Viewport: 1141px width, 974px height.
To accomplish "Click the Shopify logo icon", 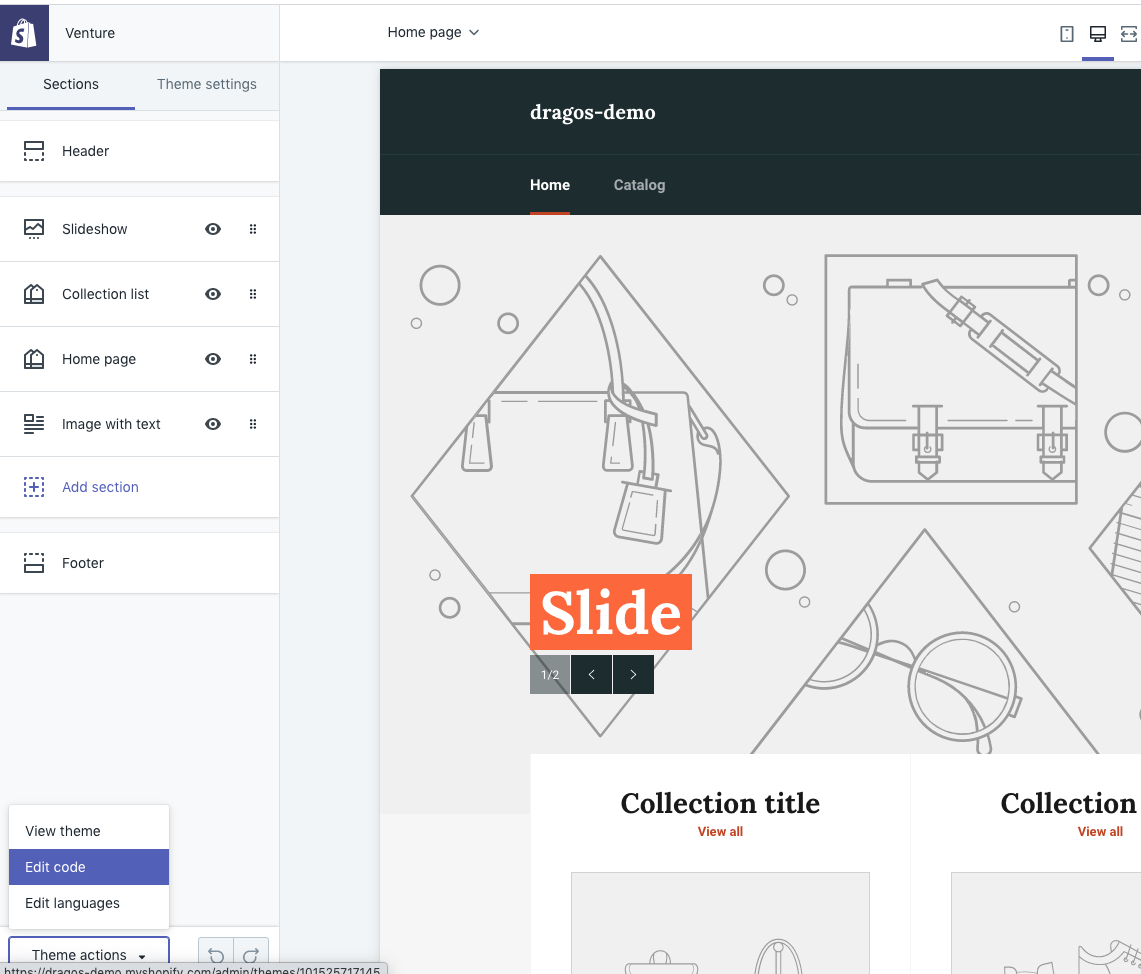I will (x=24, y=33).
